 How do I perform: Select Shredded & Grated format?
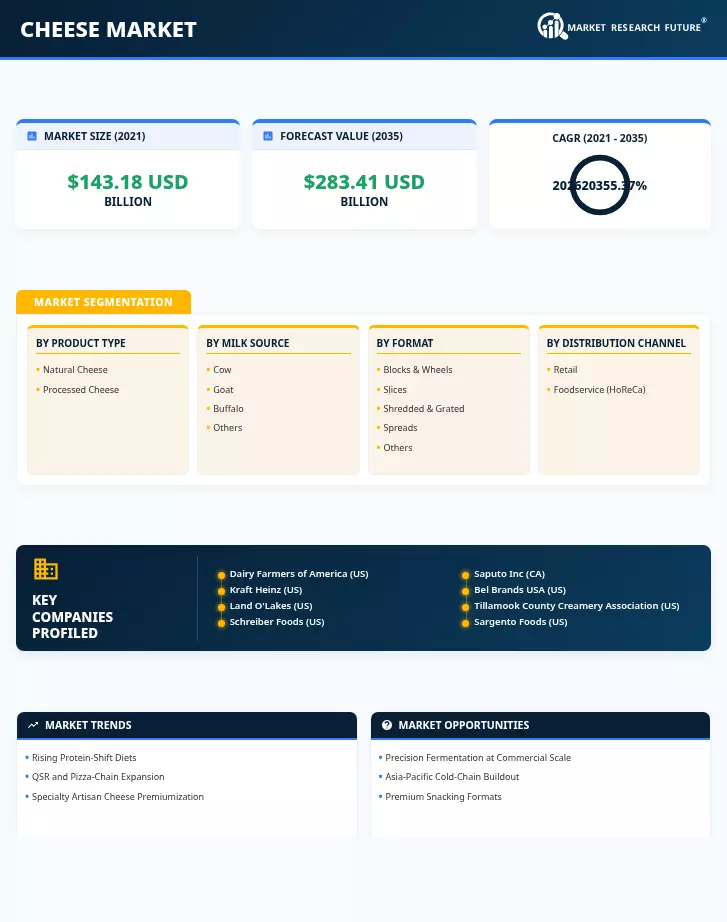tap(423, 409)
